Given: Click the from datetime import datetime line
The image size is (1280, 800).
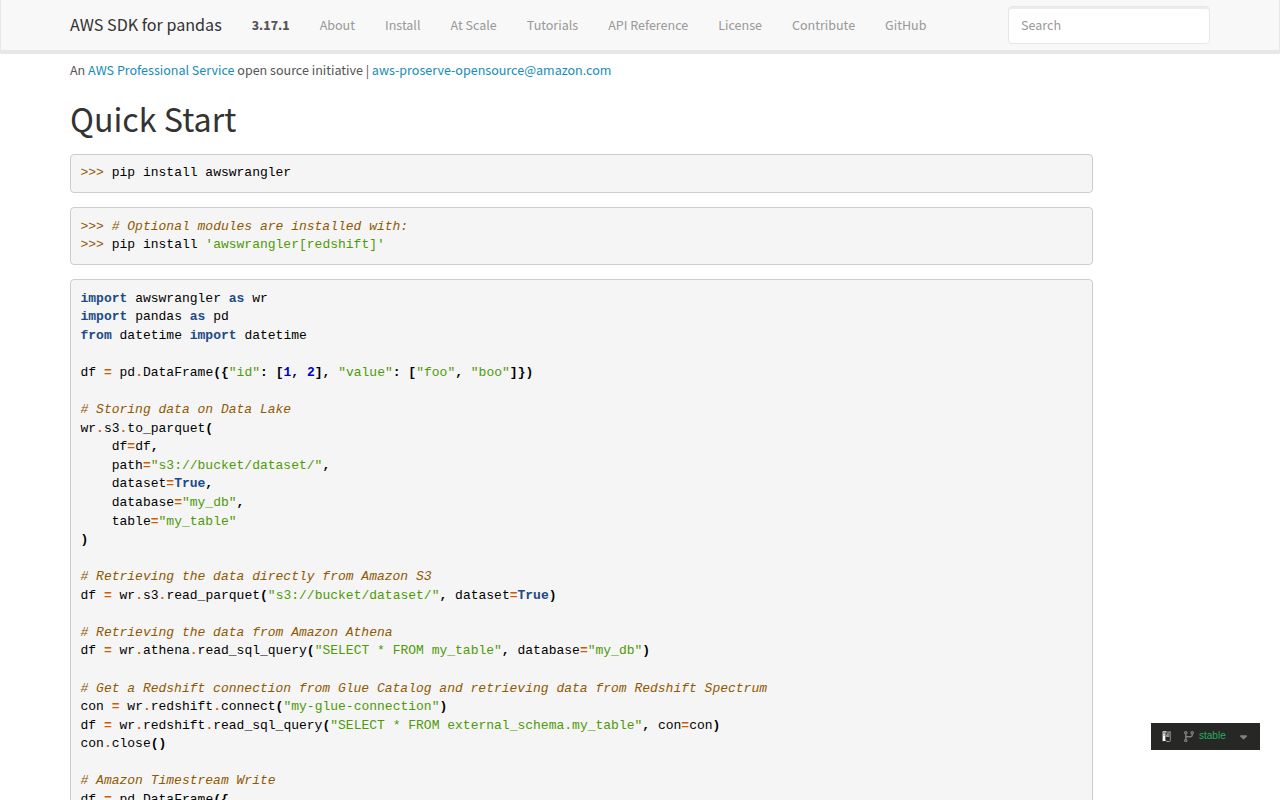Looking at the screenshot, I should pos(194,335).
